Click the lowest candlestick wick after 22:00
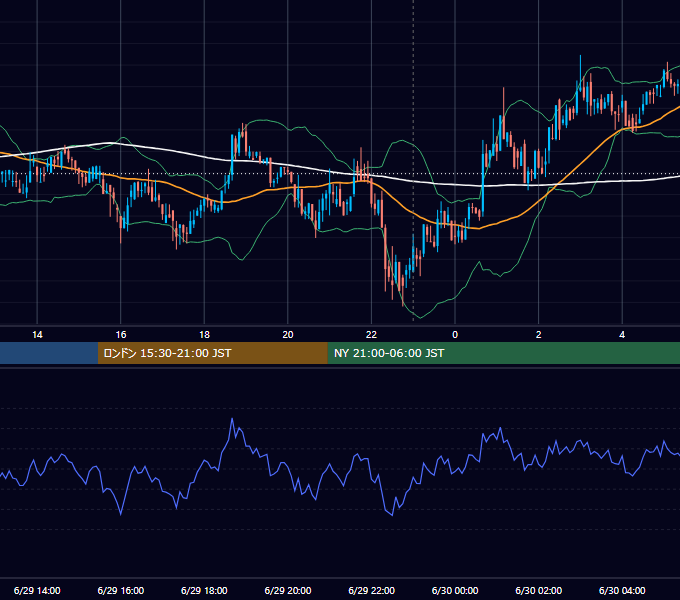This screenshot has height=600, width=680. pos(403,297)
